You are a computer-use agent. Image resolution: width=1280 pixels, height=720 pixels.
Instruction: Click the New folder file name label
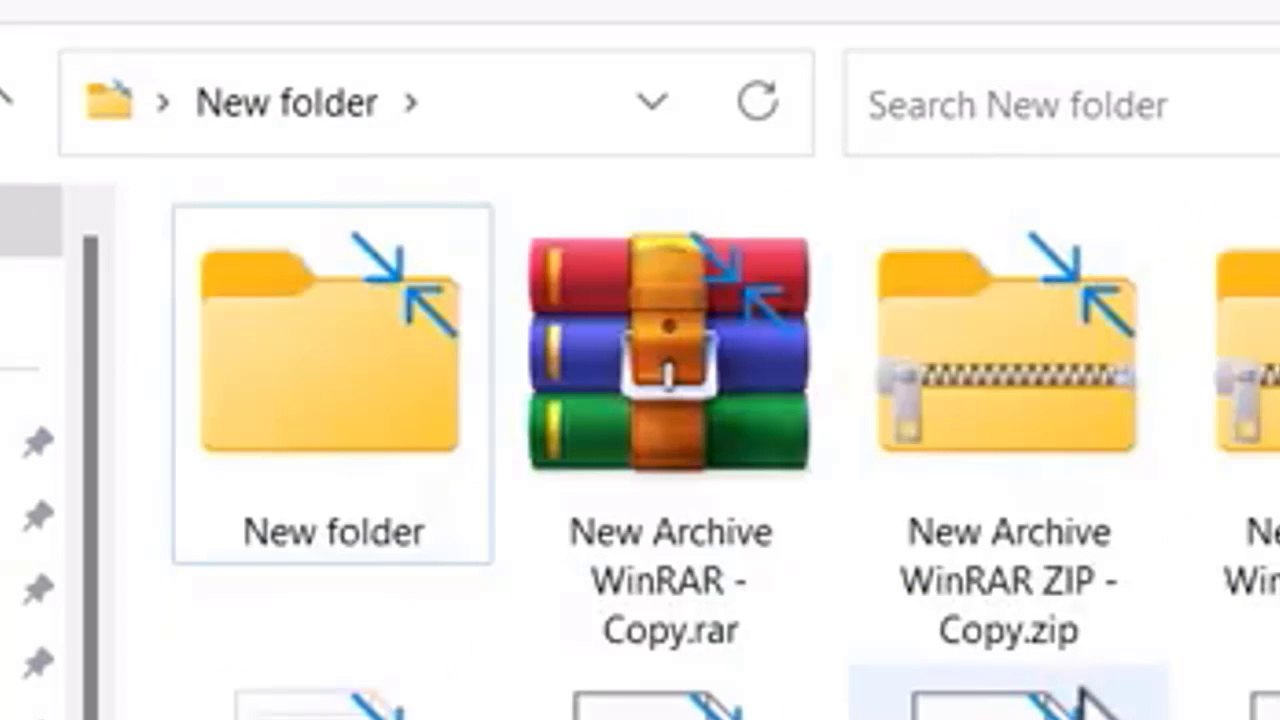(333, 532)
